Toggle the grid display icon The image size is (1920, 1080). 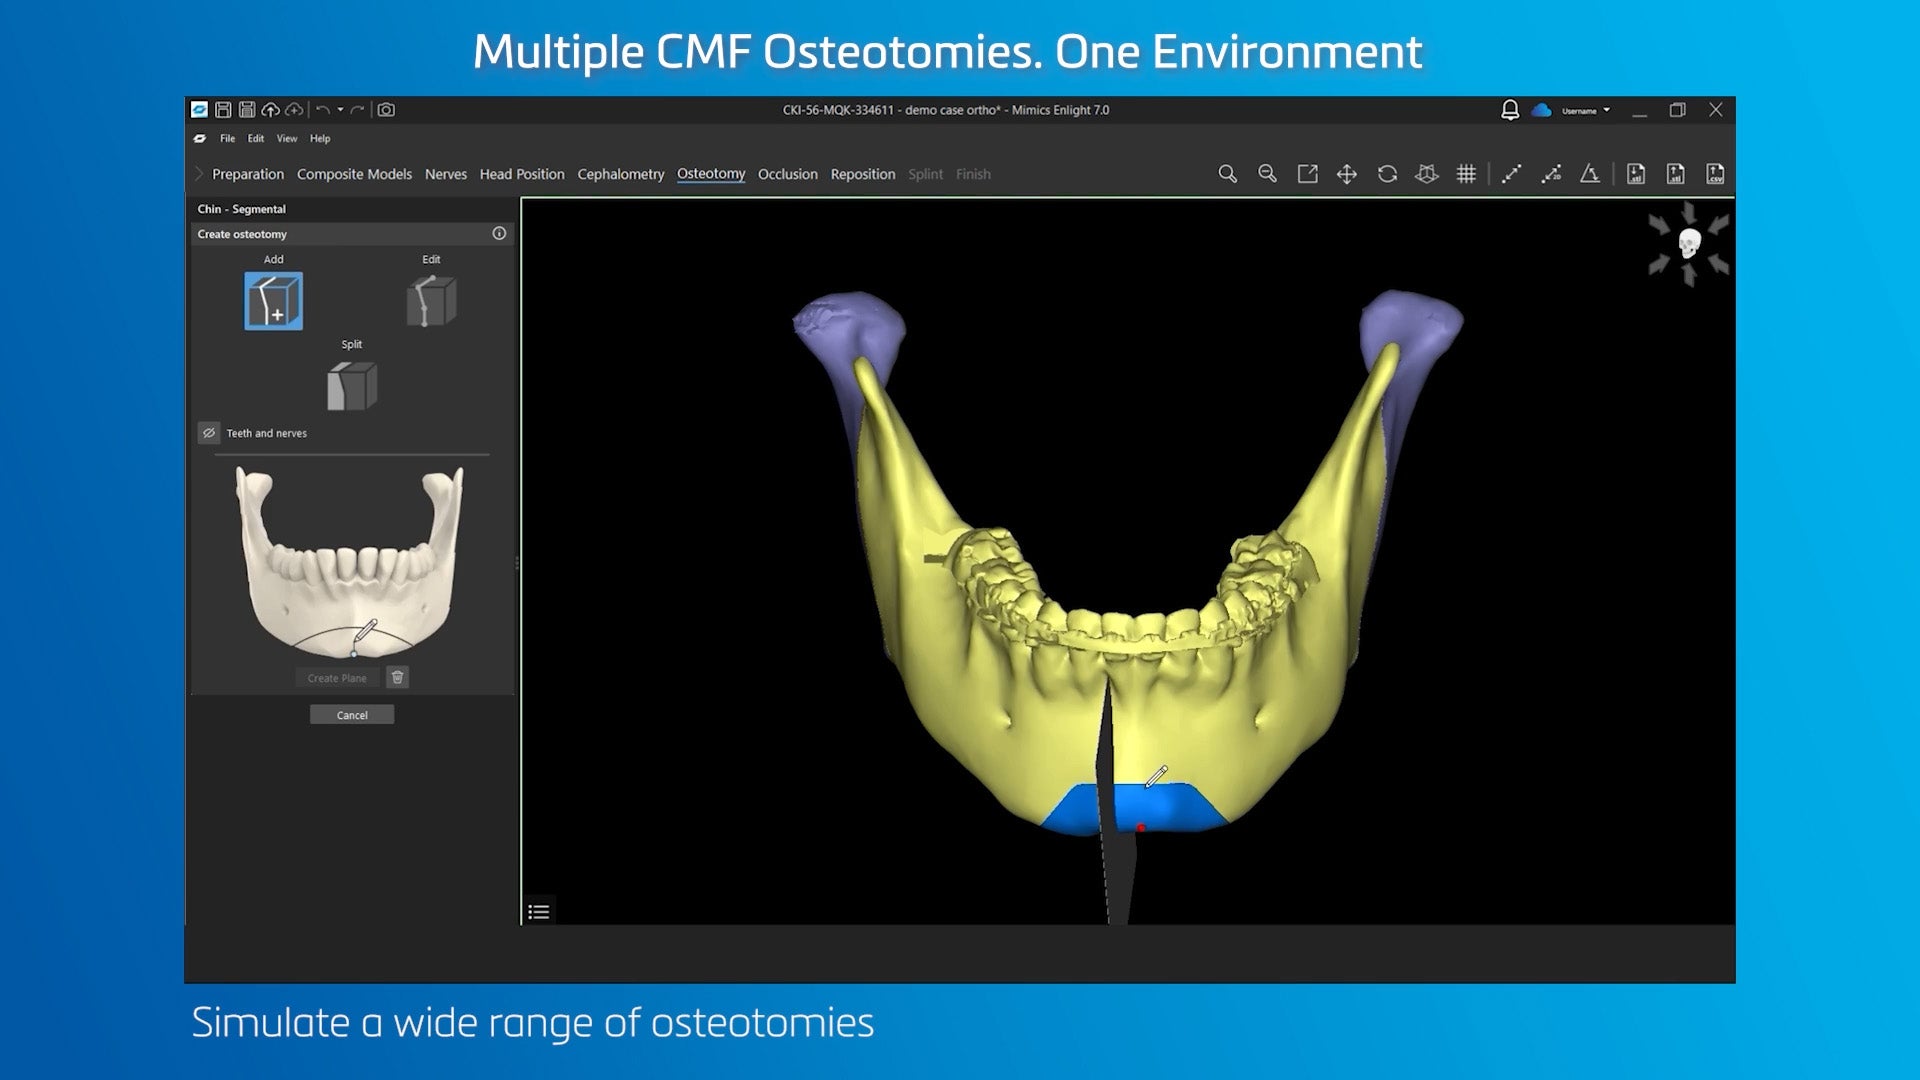coord(1466,174)
